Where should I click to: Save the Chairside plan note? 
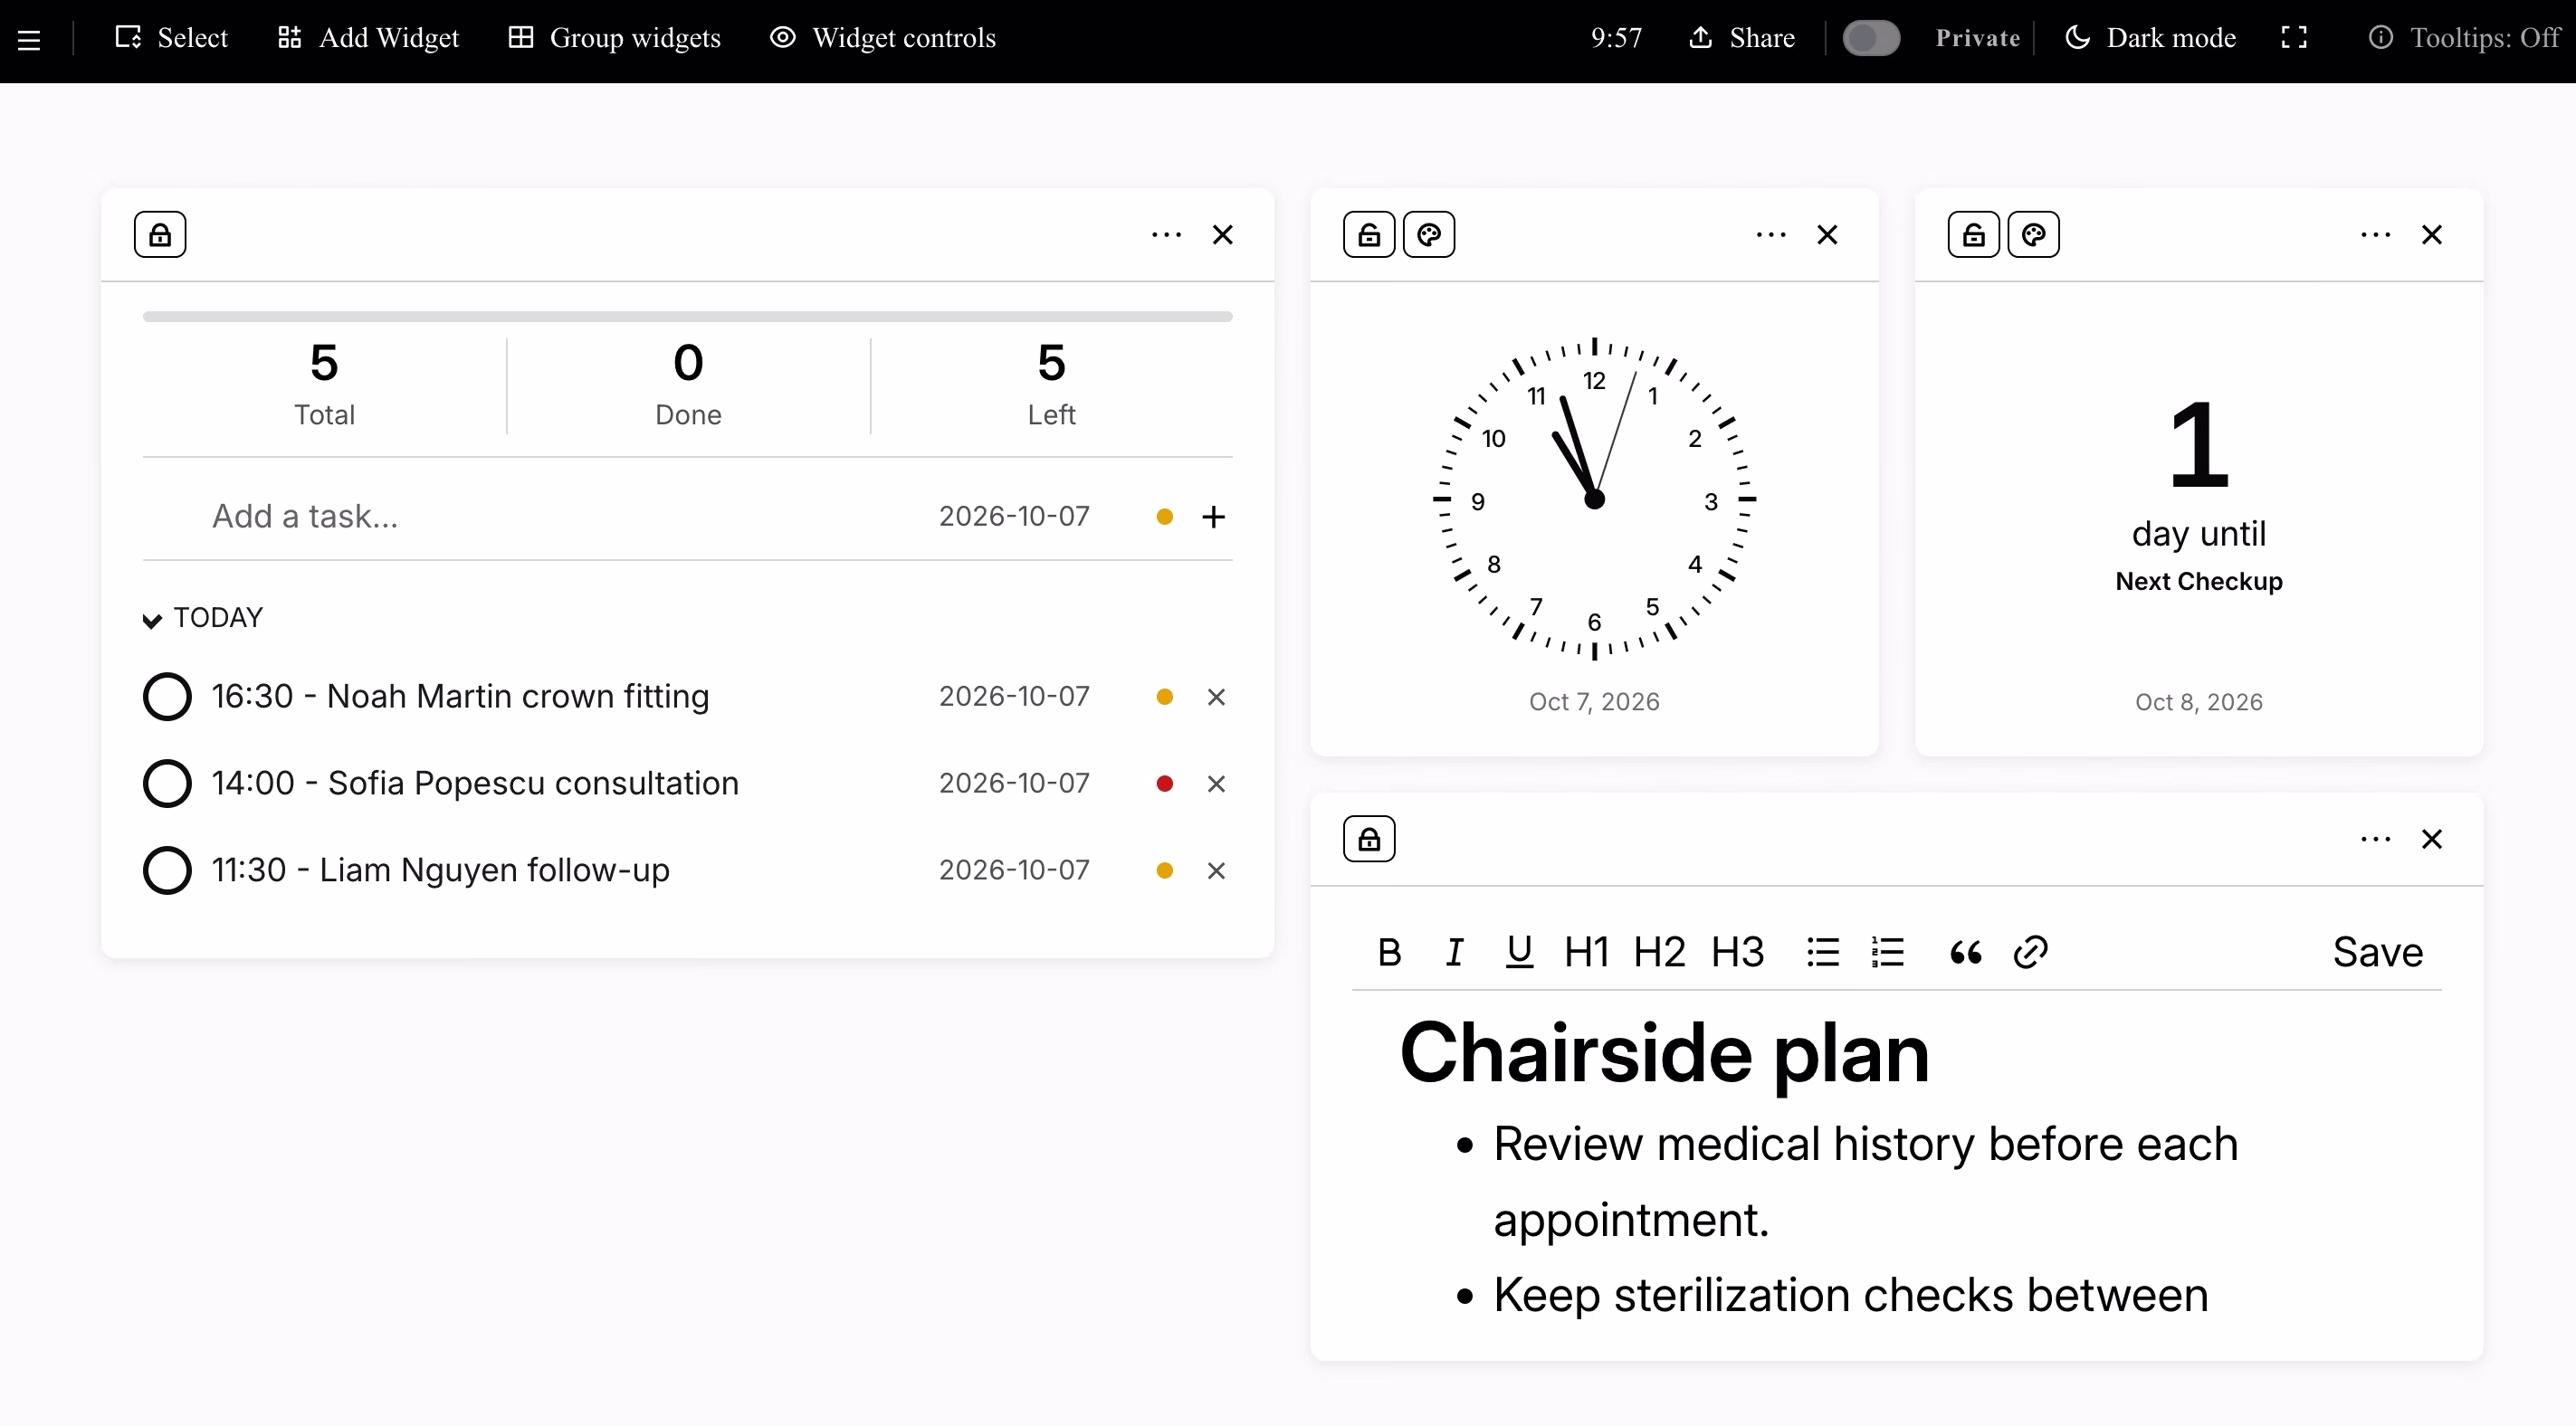[2378, 952]
